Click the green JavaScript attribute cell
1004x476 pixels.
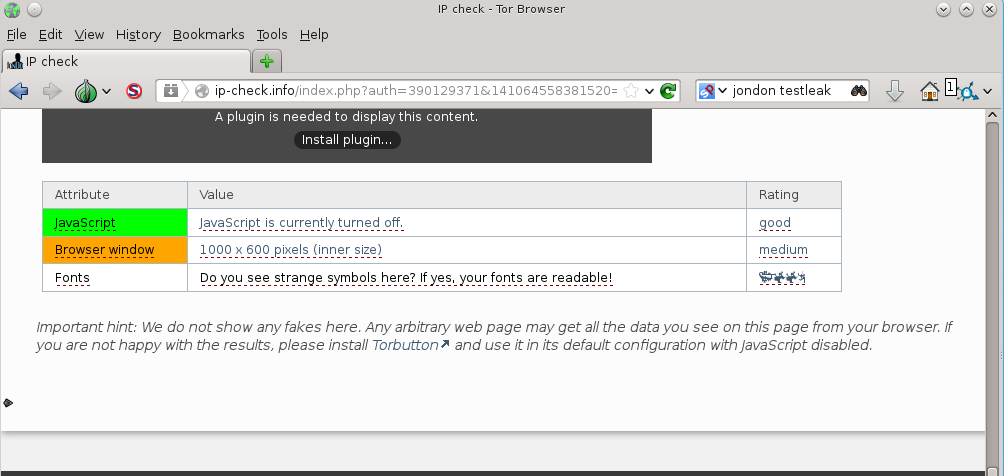point(115,223)
